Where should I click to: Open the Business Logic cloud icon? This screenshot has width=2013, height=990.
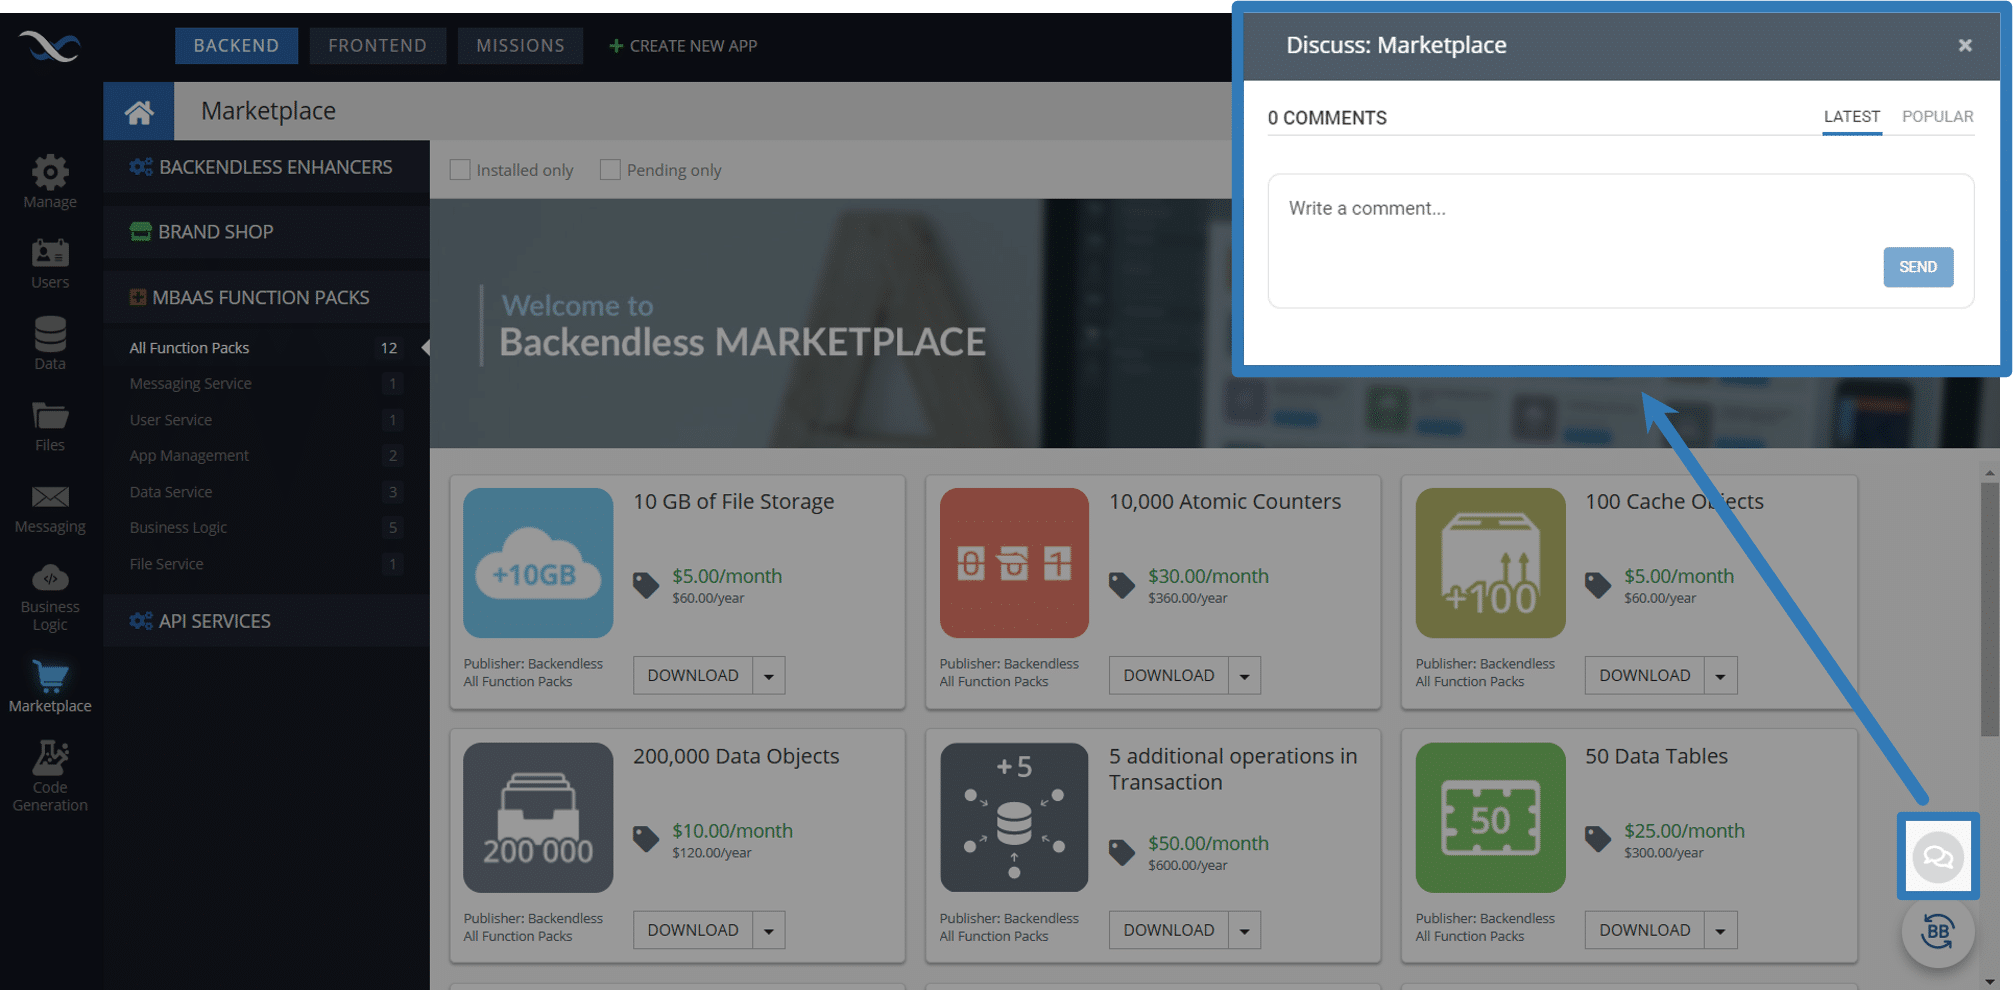coord(50,578)
